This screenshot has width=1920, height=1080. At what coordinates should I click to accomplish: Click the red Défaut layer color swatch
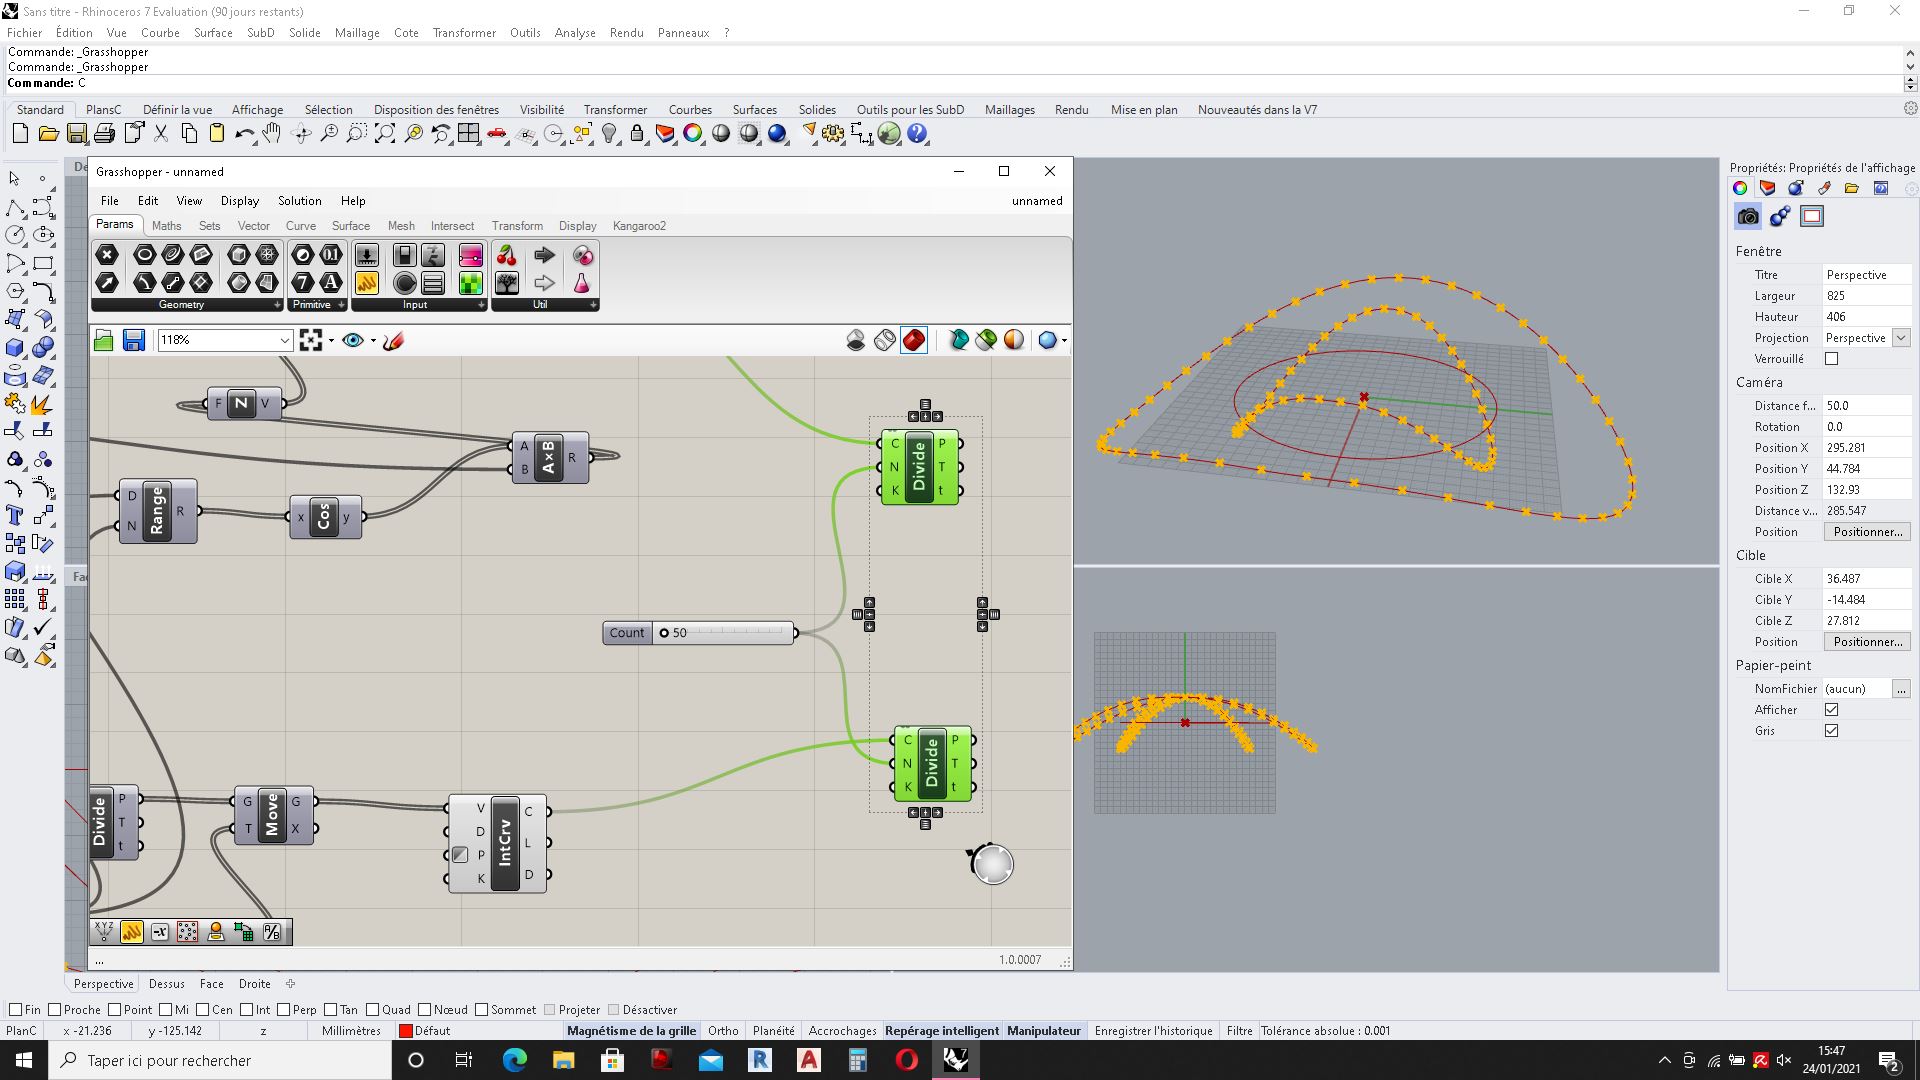pyautogui.click(x=406, y=1031)
